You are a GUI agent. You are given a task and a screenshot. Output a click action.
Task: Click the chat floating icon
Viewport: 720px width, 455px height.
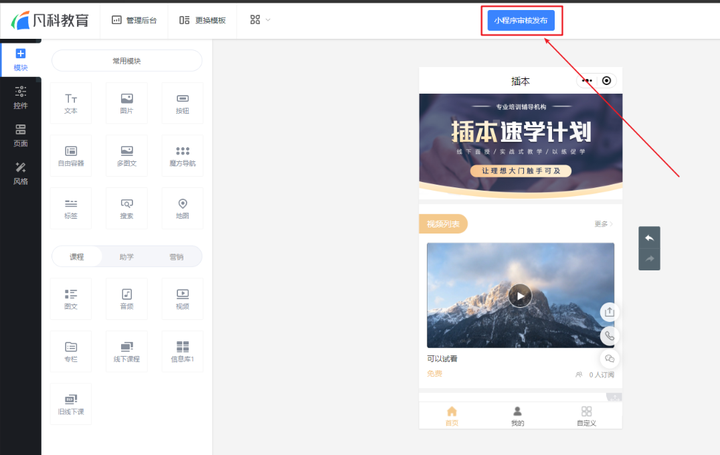609,359
